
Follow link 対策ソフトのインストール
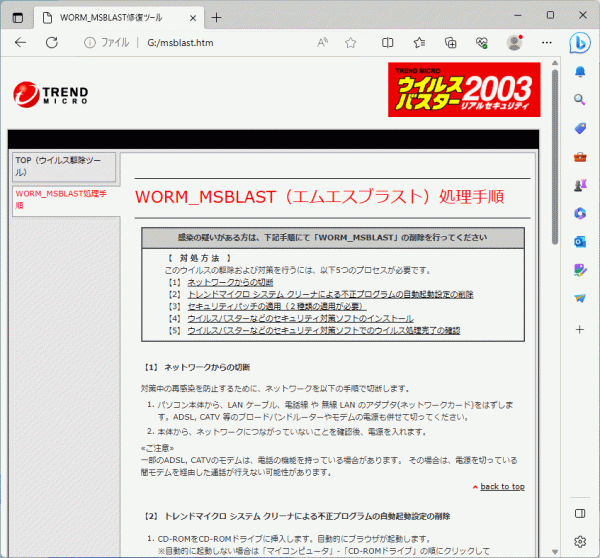click(300, 318)
